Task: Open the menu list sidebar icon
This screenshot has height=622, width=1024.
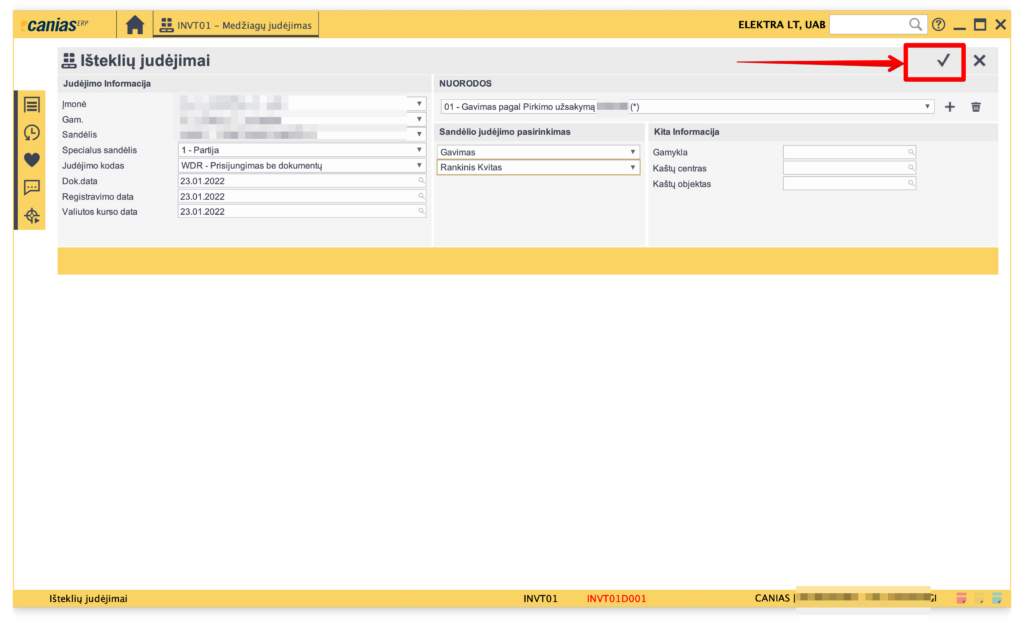Action: [32, 105]
